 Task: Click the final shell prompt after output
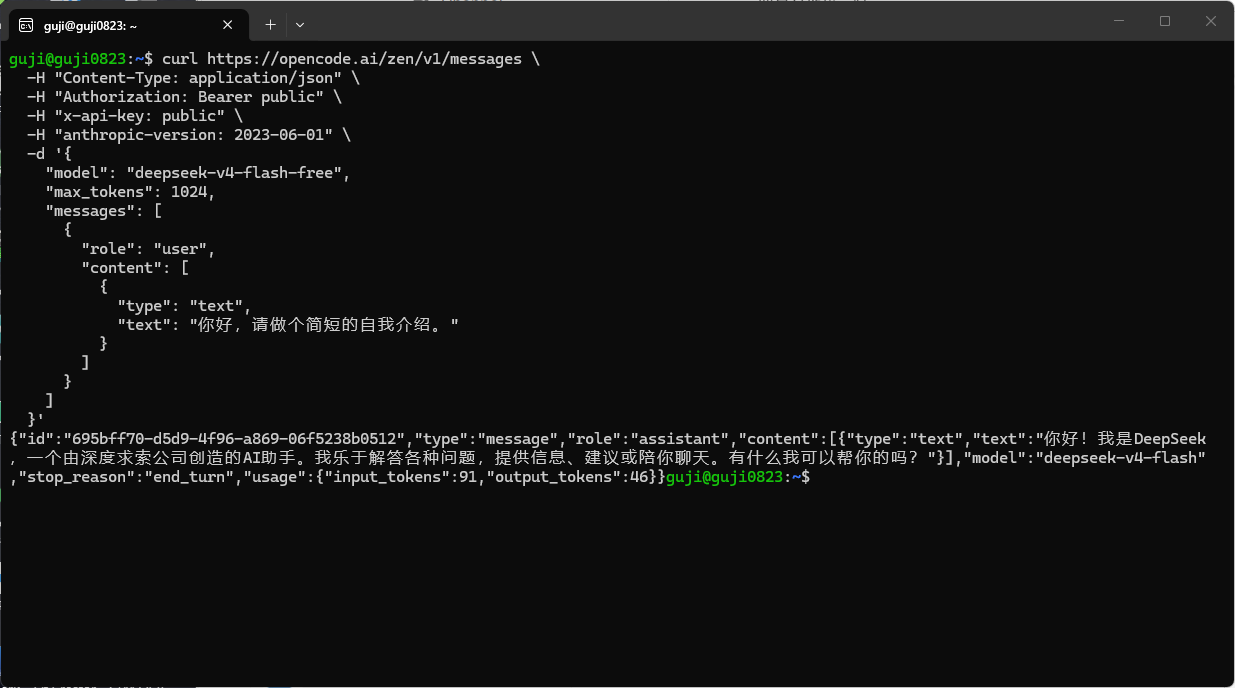tap(738, 477)
